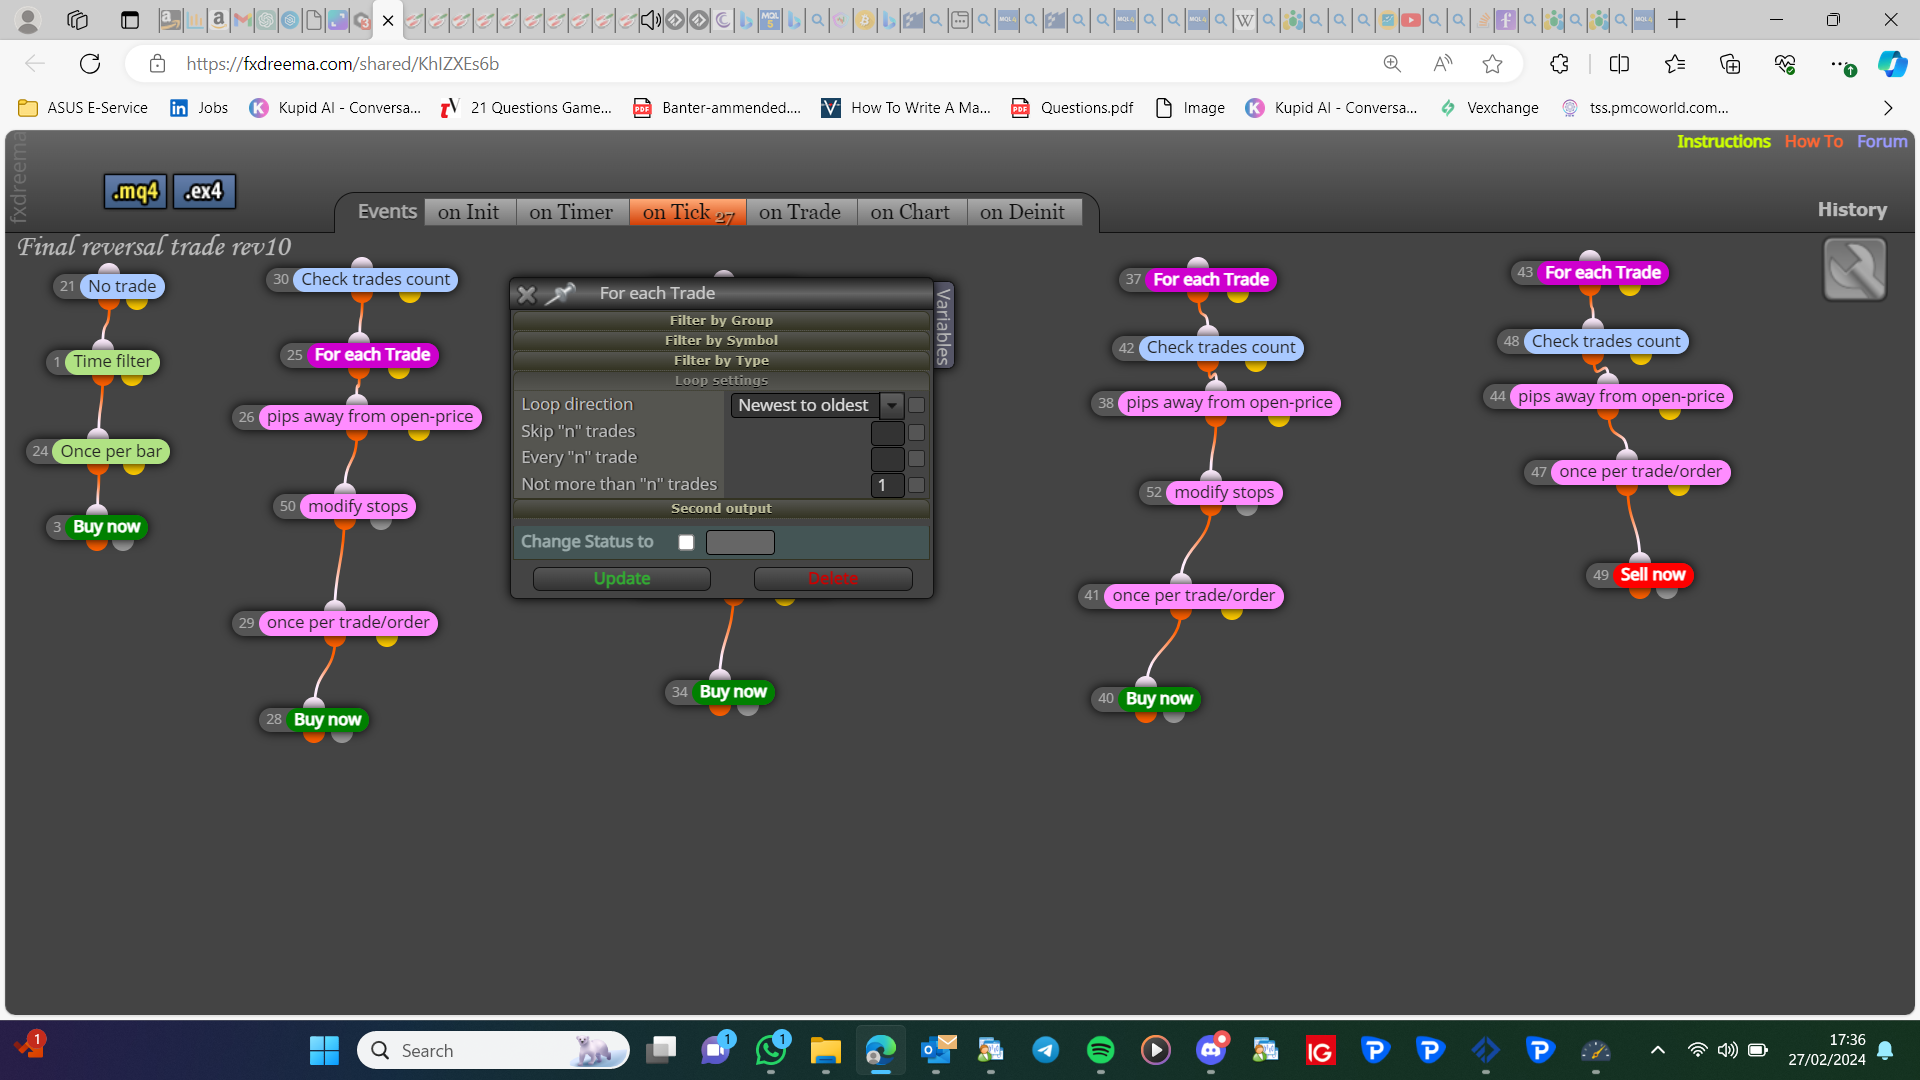Click the Skip n trades input field

[887, 432]
